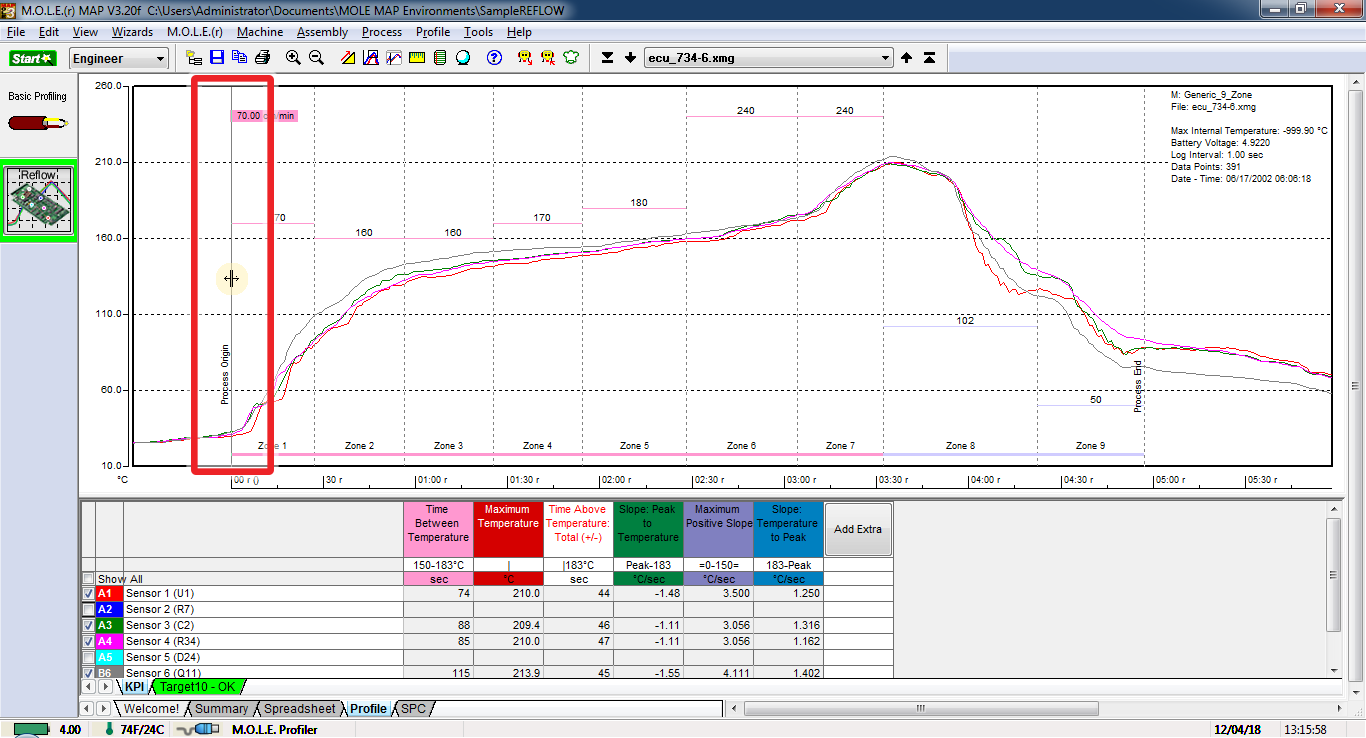Open the Process menu
The image size is (1366, 738).
pyautogui.click(x=382, y=32)
